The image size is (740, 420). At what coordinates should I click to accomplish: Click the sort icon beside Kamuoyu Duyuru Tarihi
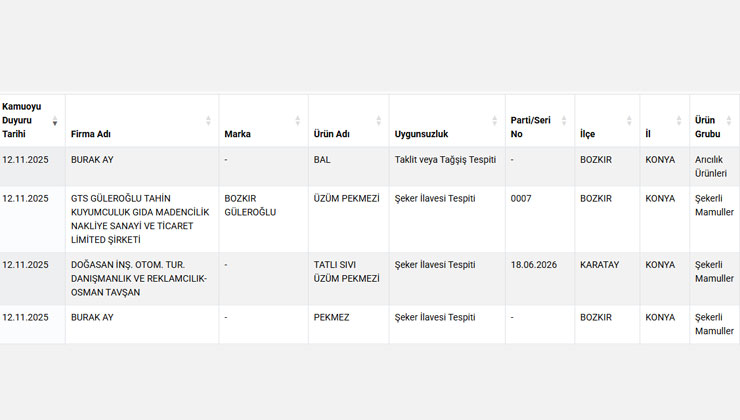55,121
